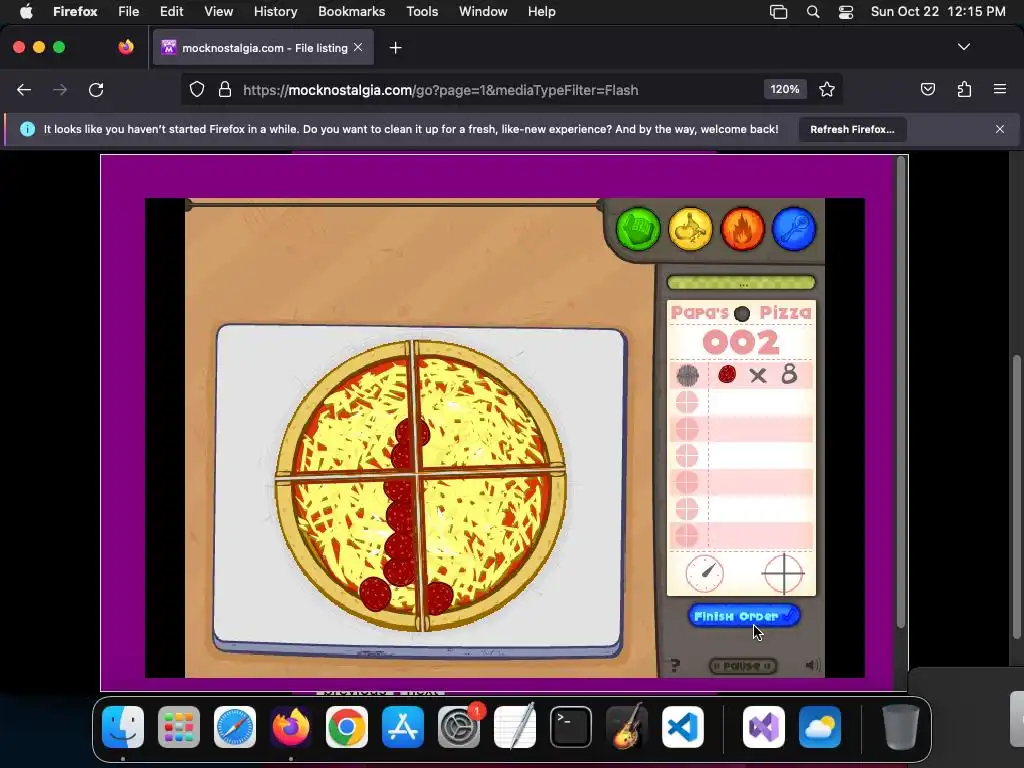
Task: Close the mocknostalgia.com tab
Action: [x=358, y=48]
